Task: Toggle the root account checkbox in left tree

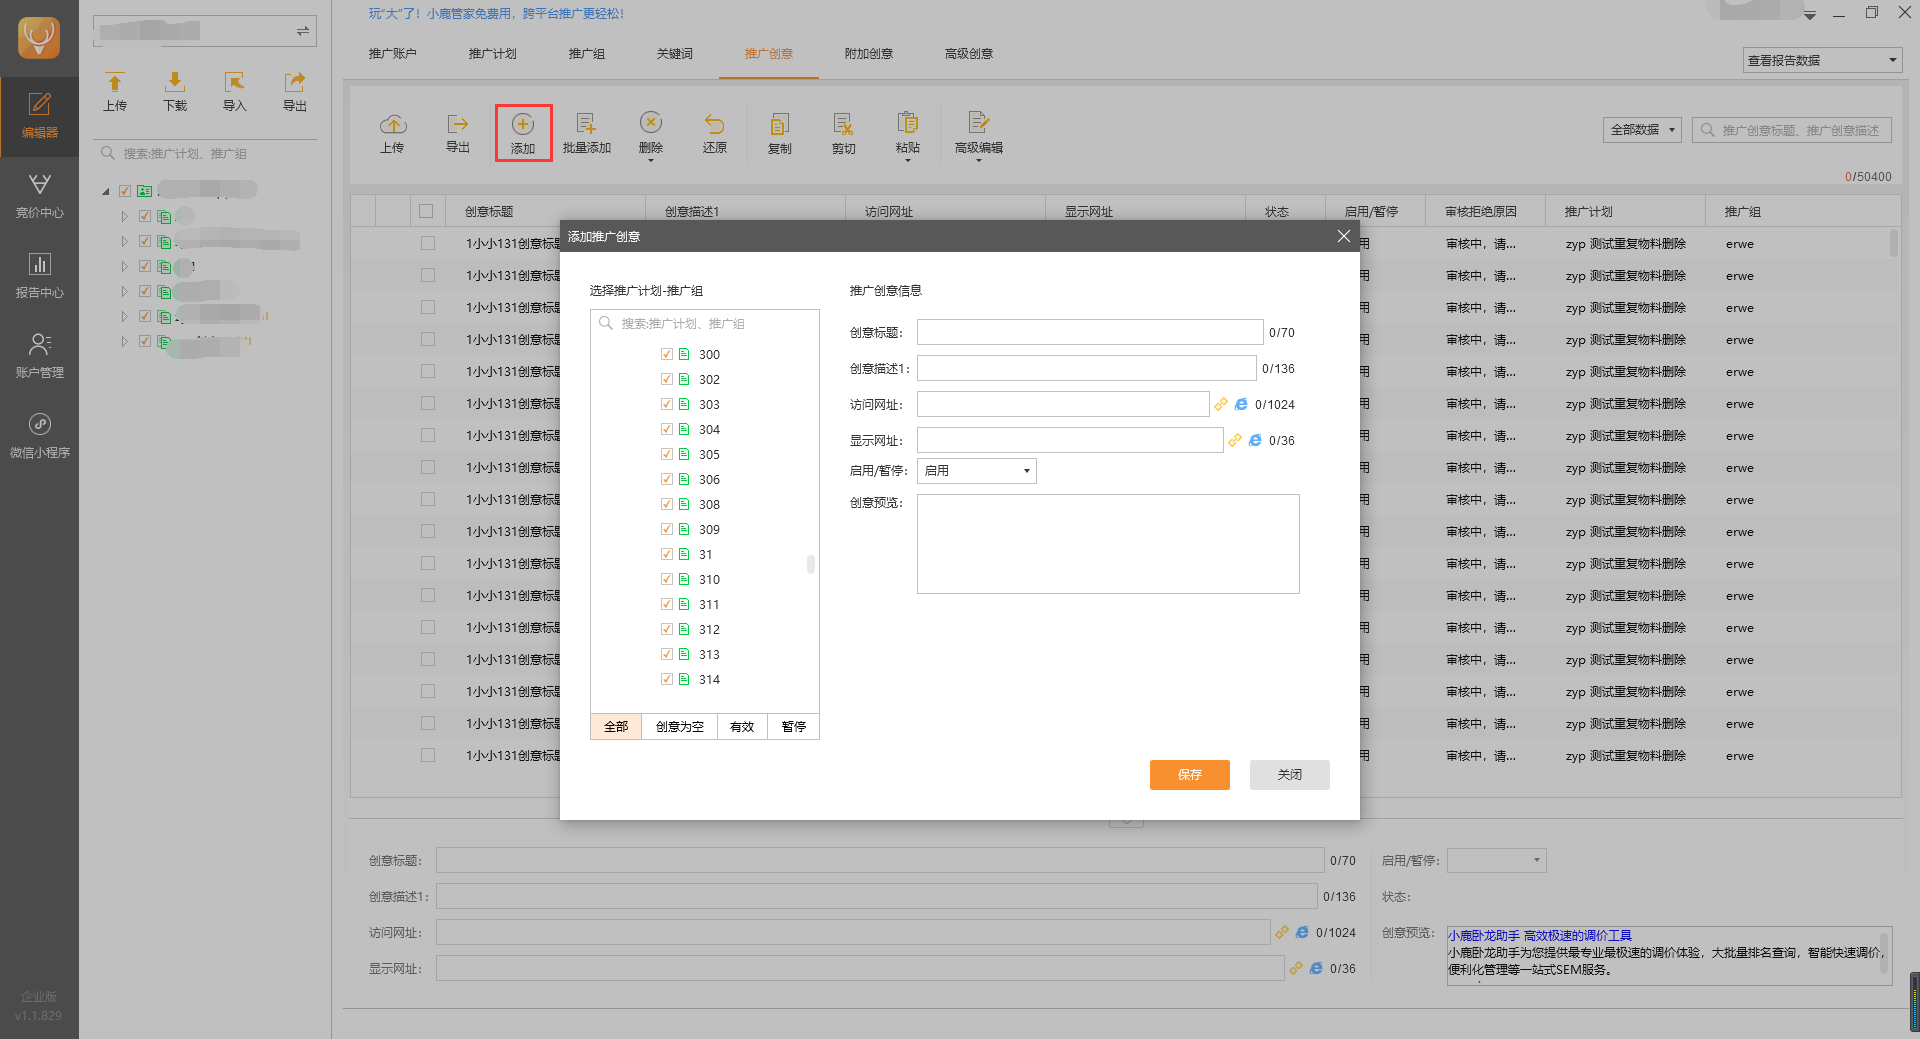Action: click(x=125, y=191)
